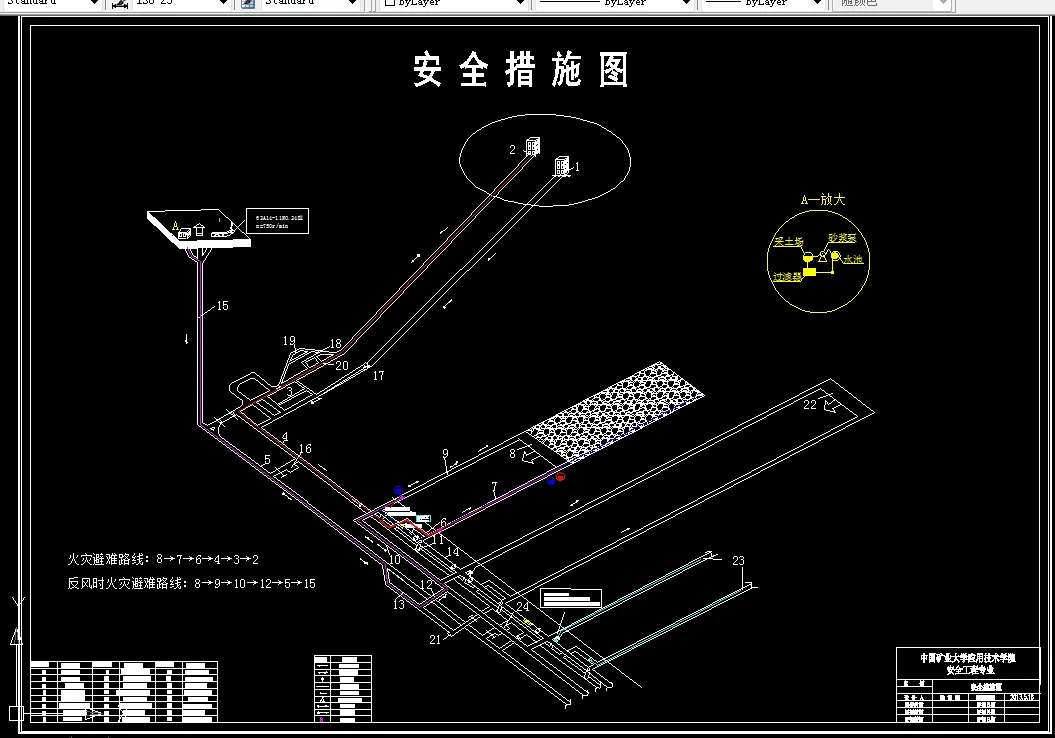
Task: Click the dimension style icon on the toolbar
Action: [120, 3]
